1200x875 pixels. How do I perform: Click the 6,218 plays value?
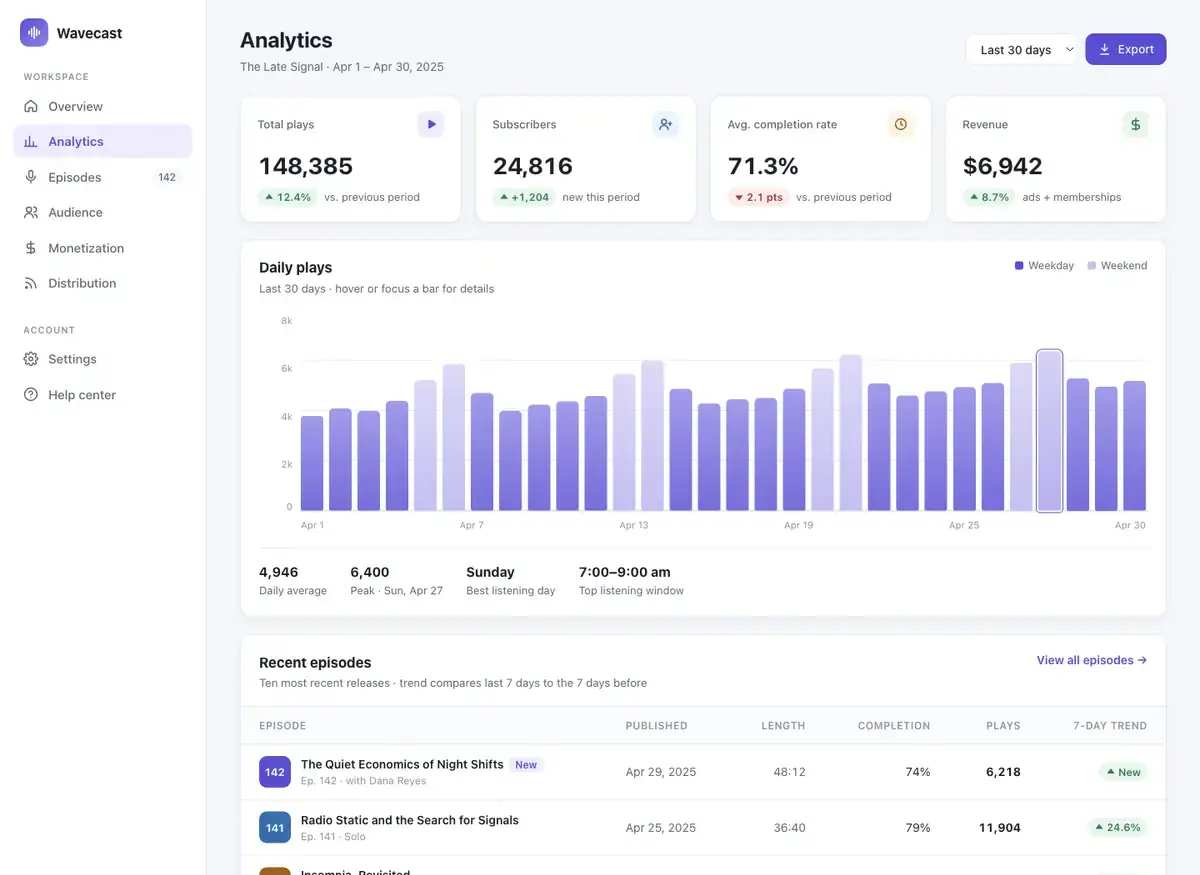[1003, 772]
